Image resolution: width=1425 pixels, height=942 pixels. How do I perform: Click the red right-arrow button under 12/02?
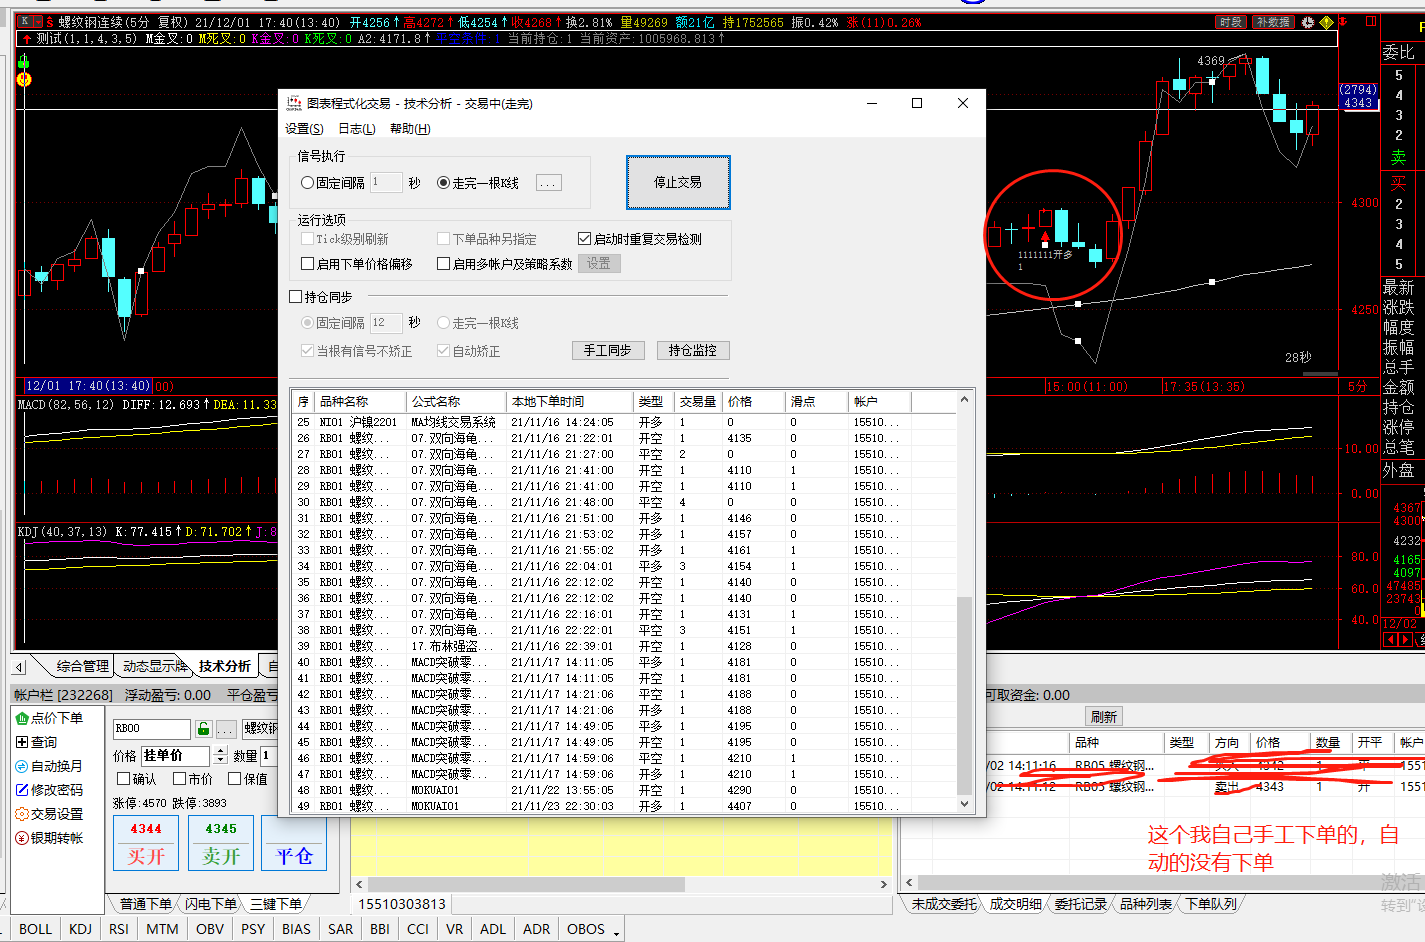click(x=1406, y=639)
